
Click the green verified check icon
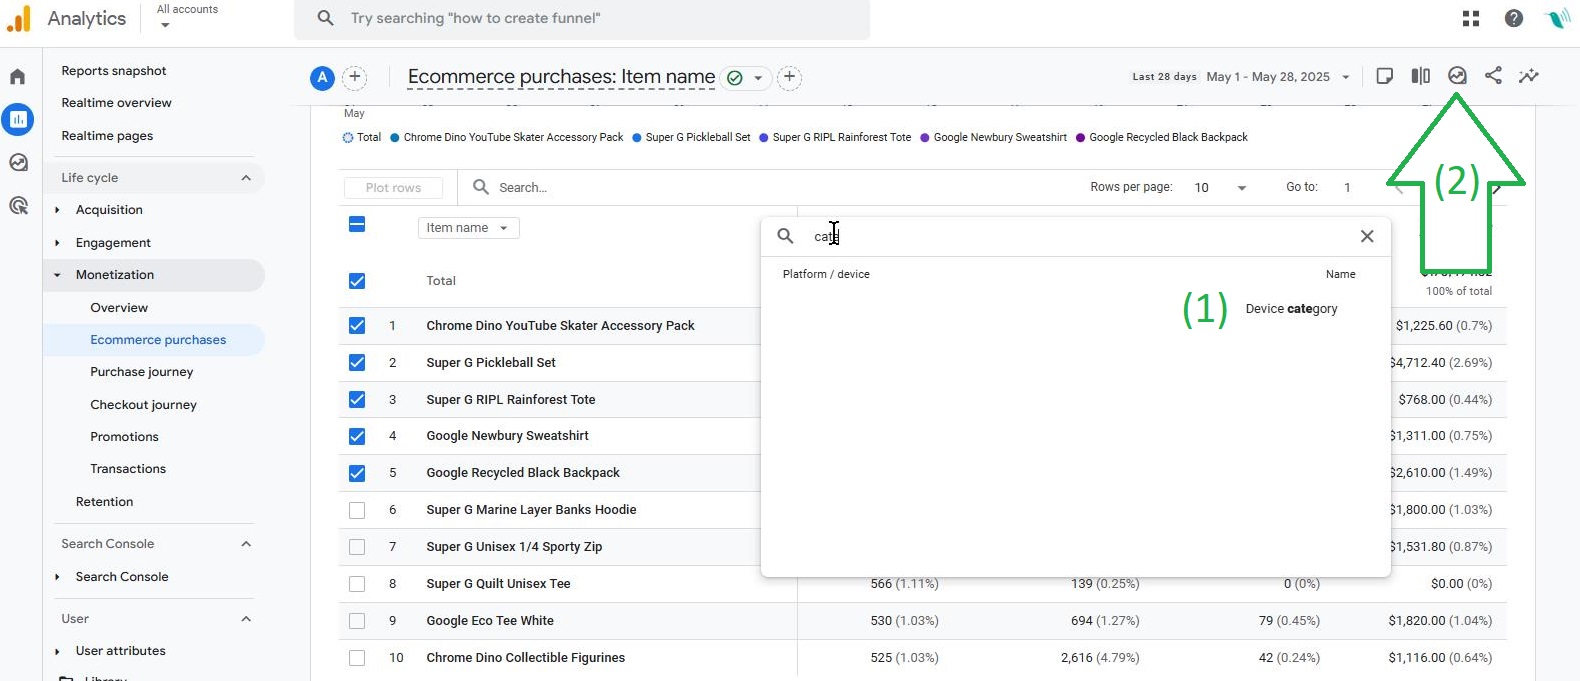click(735, 78)
